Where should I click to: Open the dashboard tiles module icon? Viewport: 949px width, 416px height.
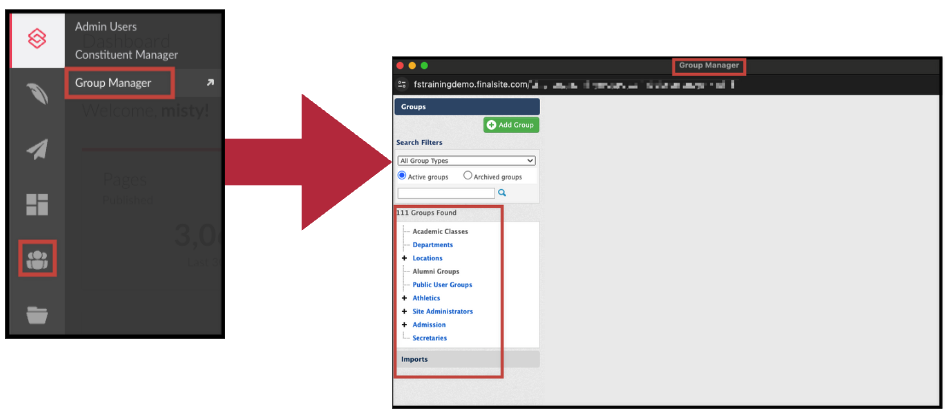38,205
